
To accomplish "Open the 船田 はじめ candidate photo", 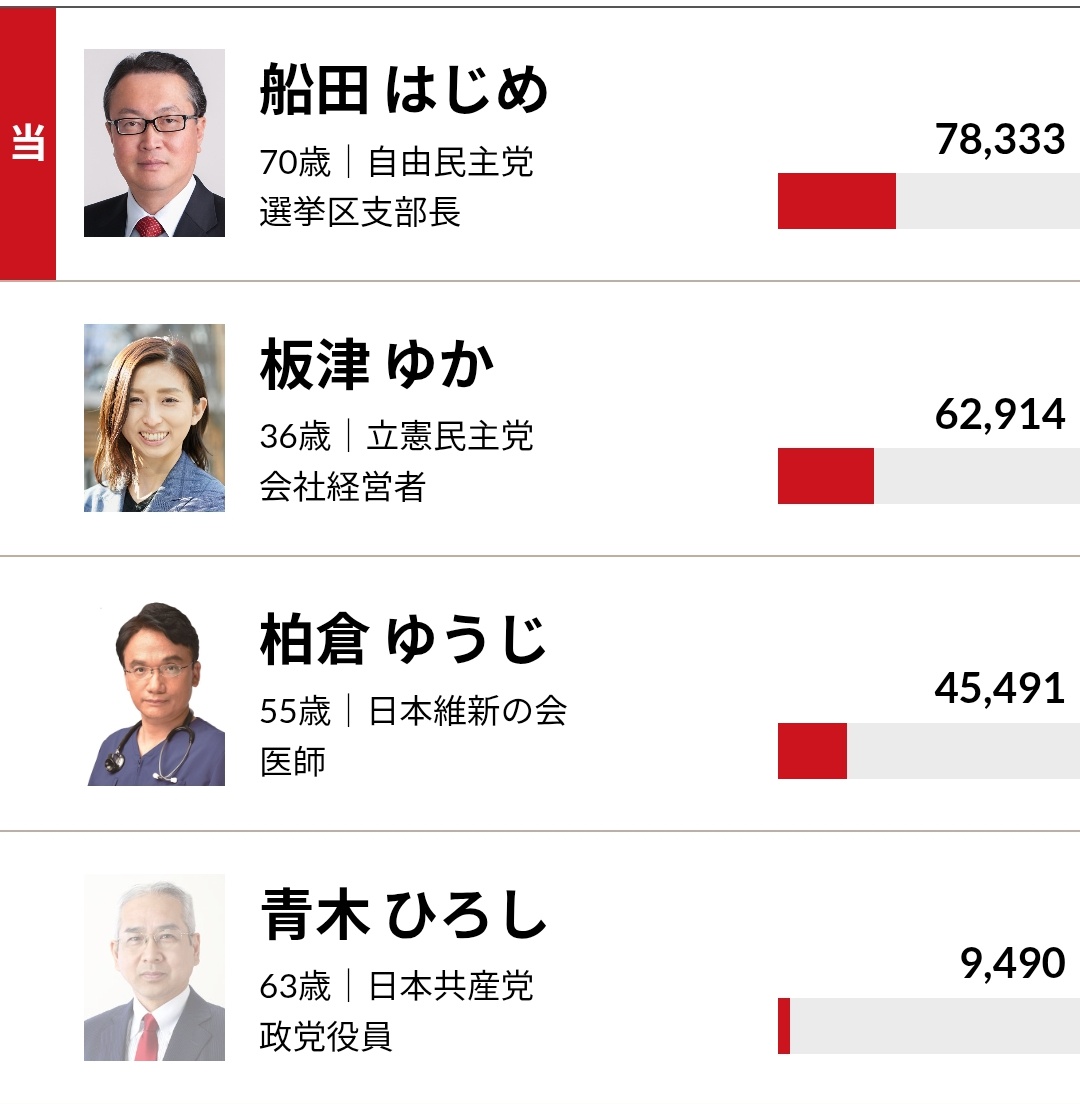I will pyautogui.click(x=154, y=143).
